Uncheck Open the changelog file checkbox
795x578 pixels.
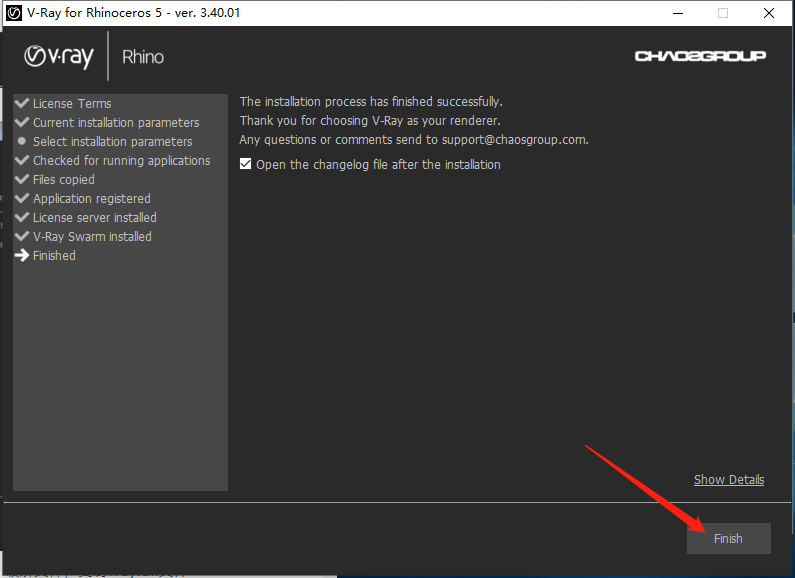pyautogui.click(x=245, y=164)
